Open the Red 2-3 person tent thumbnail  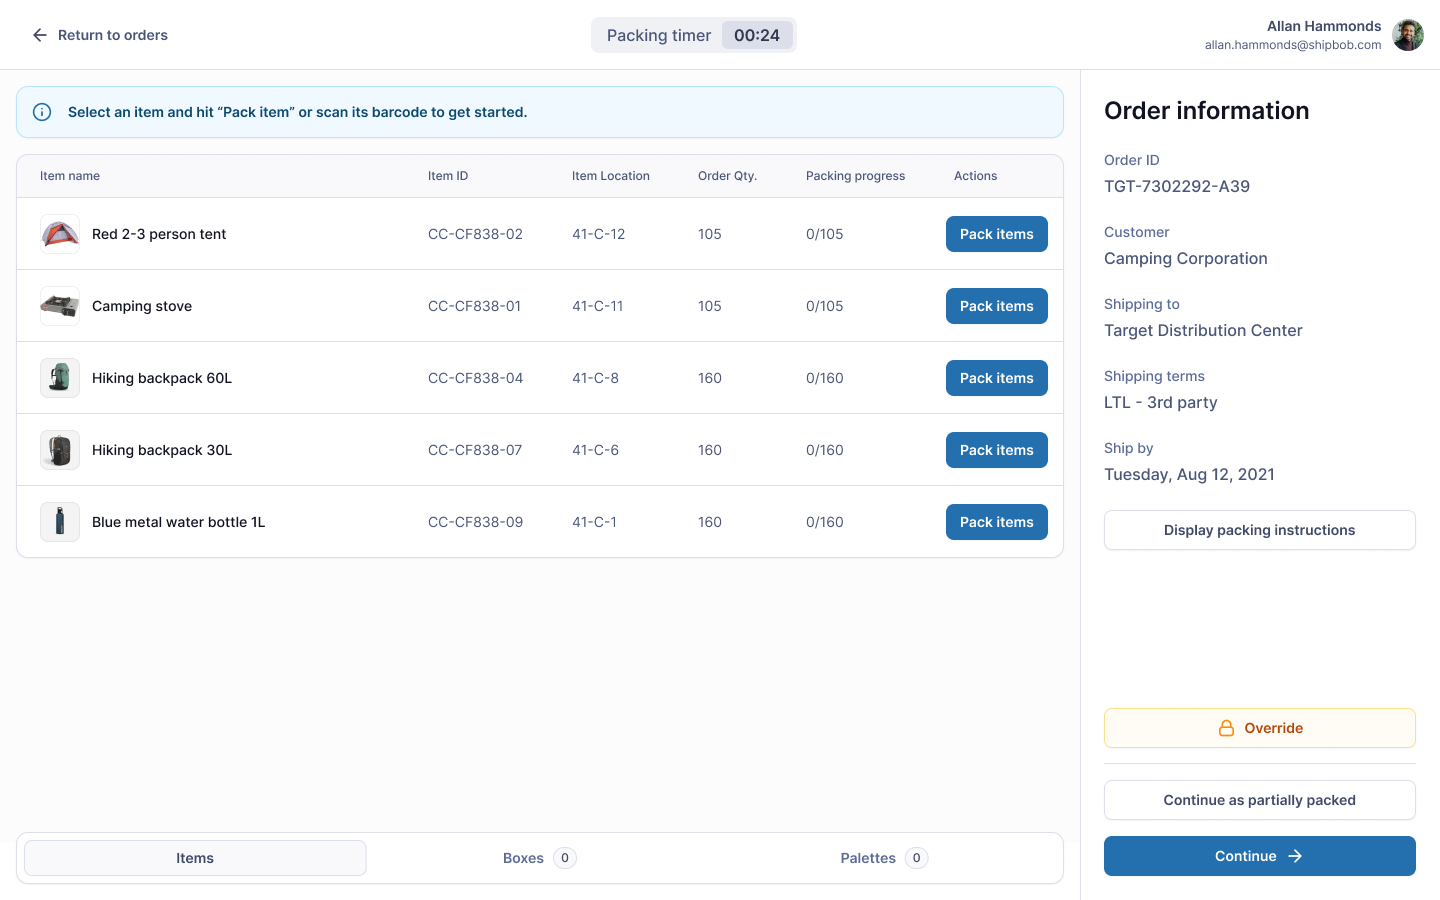[x=59, y=233]
